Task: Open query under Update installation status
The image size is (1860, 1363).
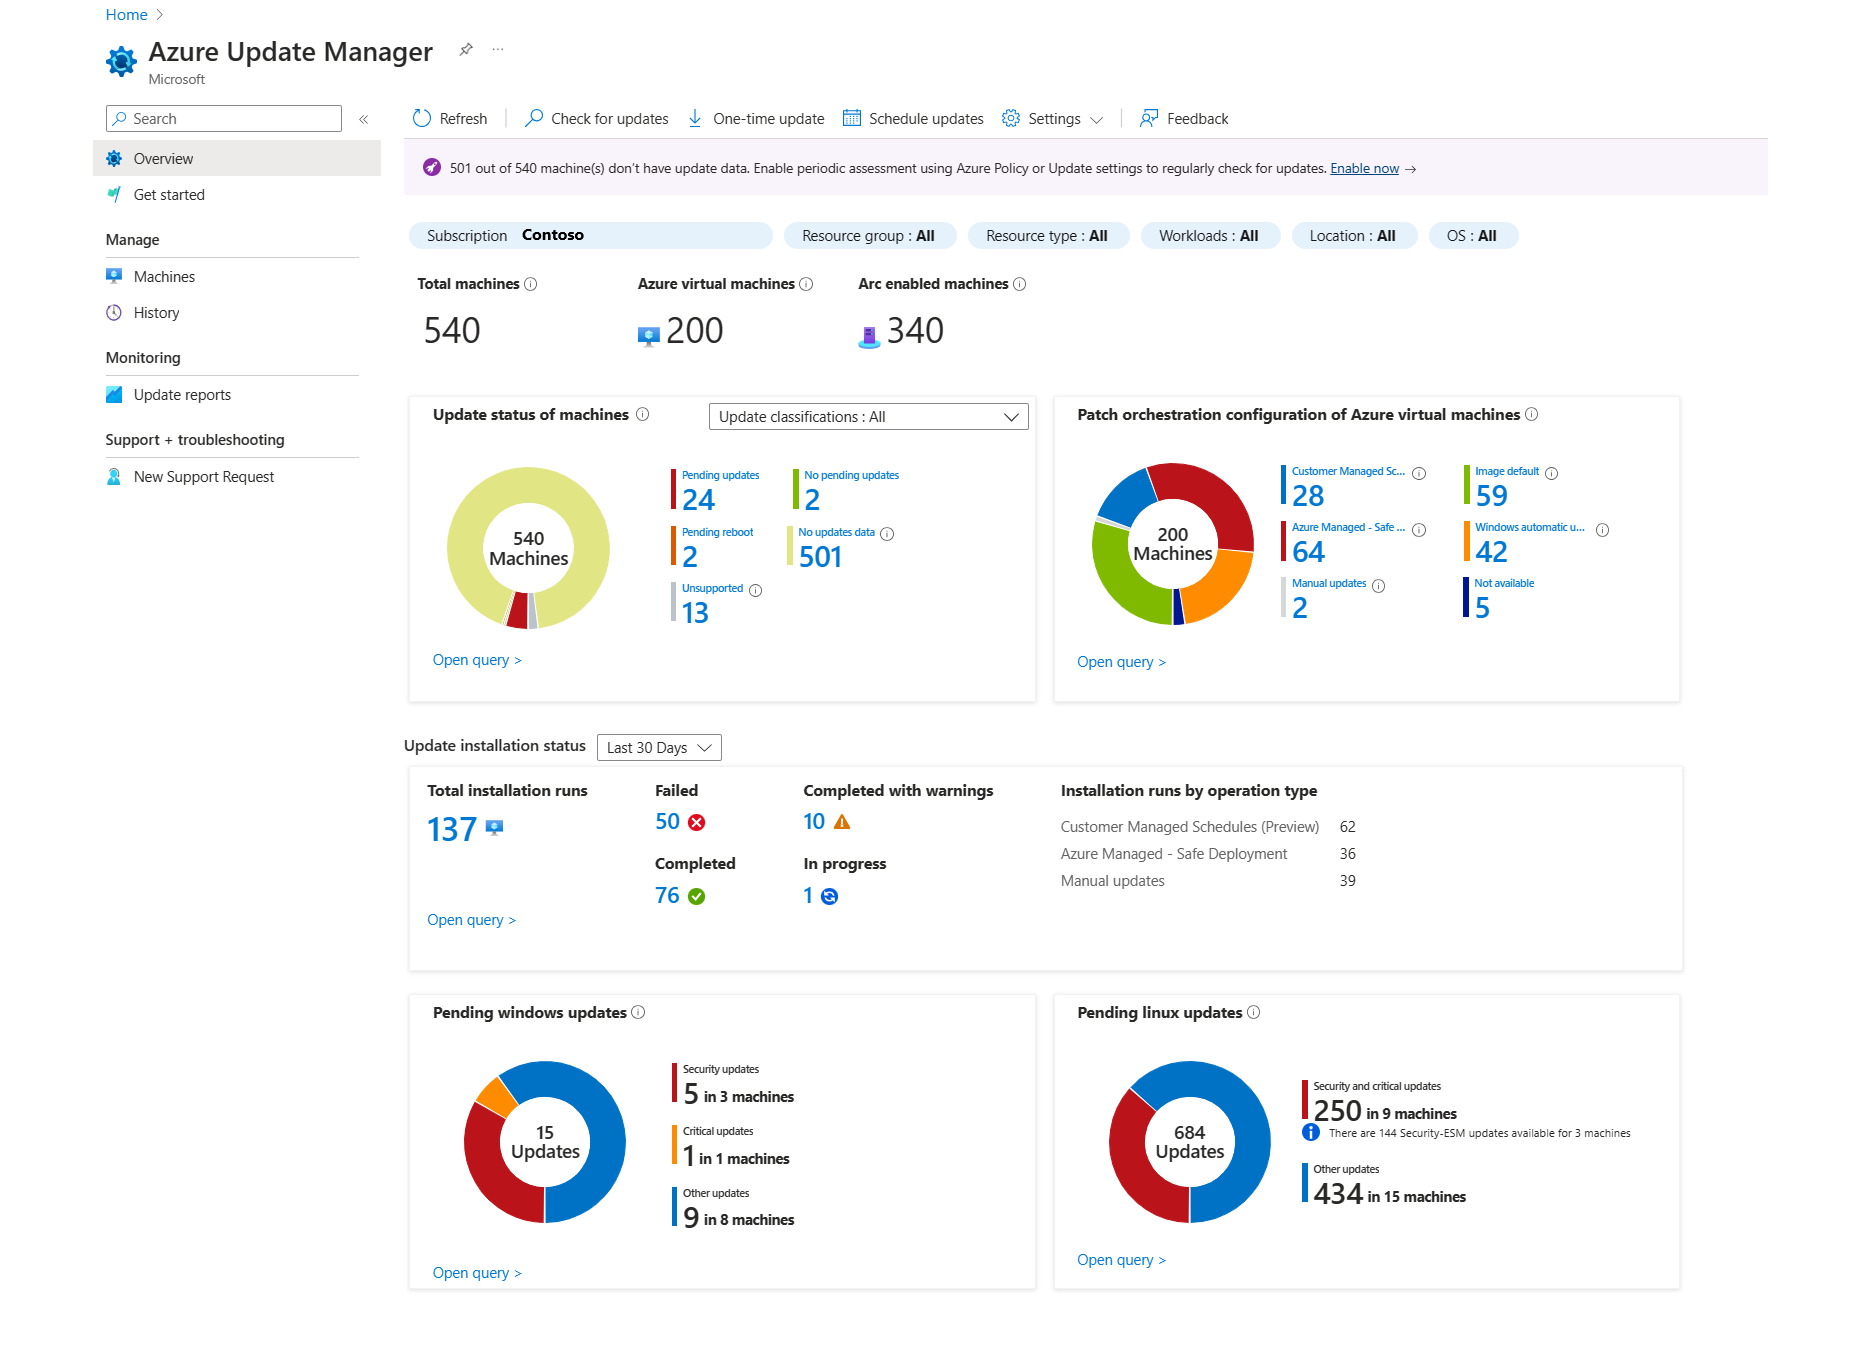Action: tap(471, 920)
